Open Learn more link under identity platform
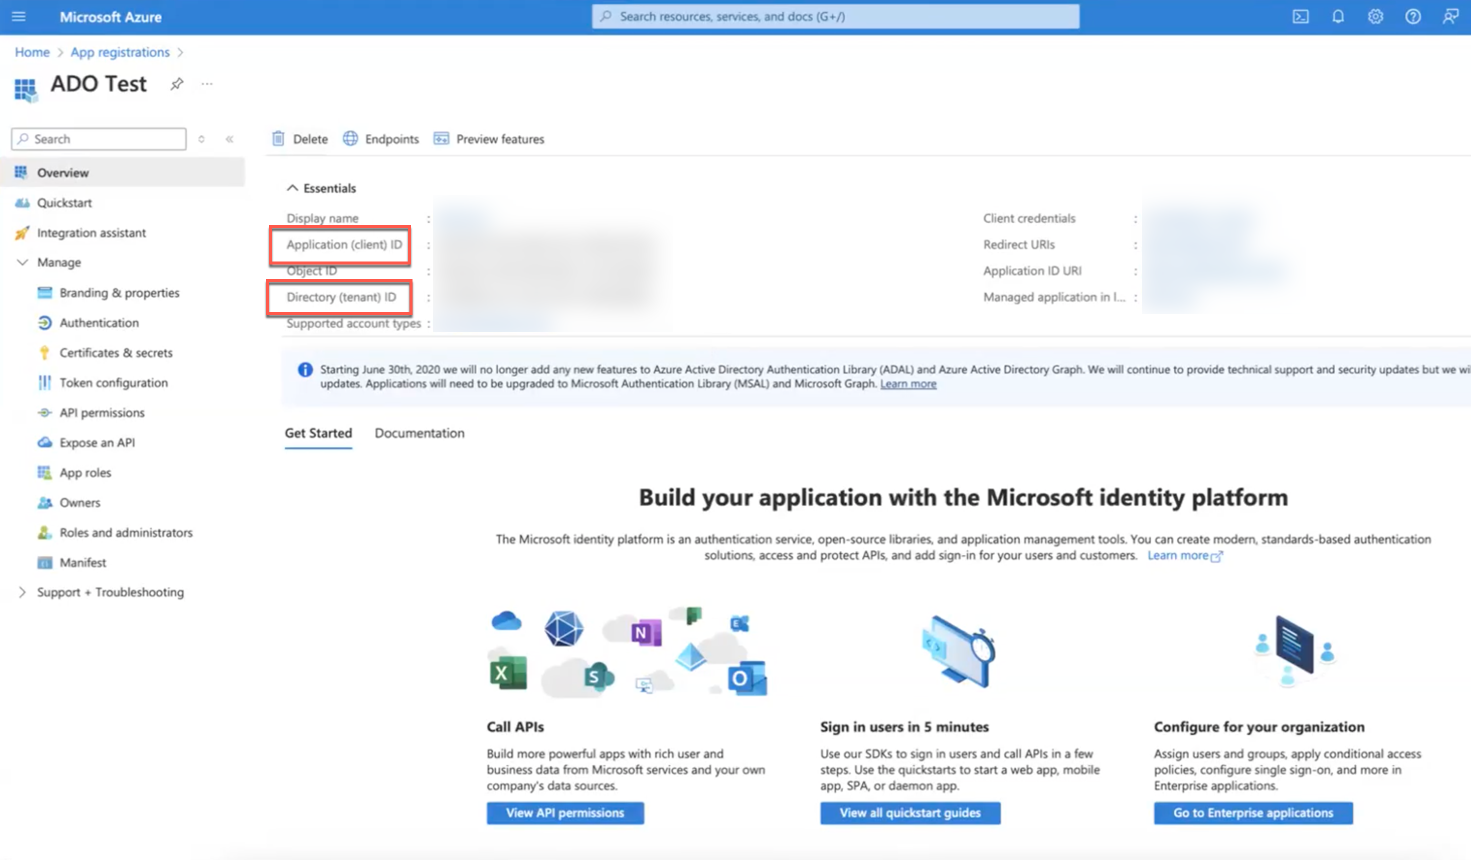Image resolution: width=1471 pixels, height=860 pixels. pos(1184,556)
